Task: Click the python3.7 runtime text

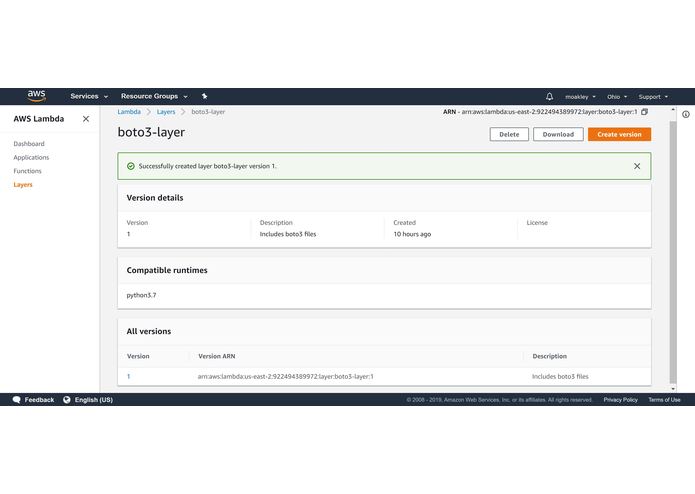Action: [x=141, y=295]
